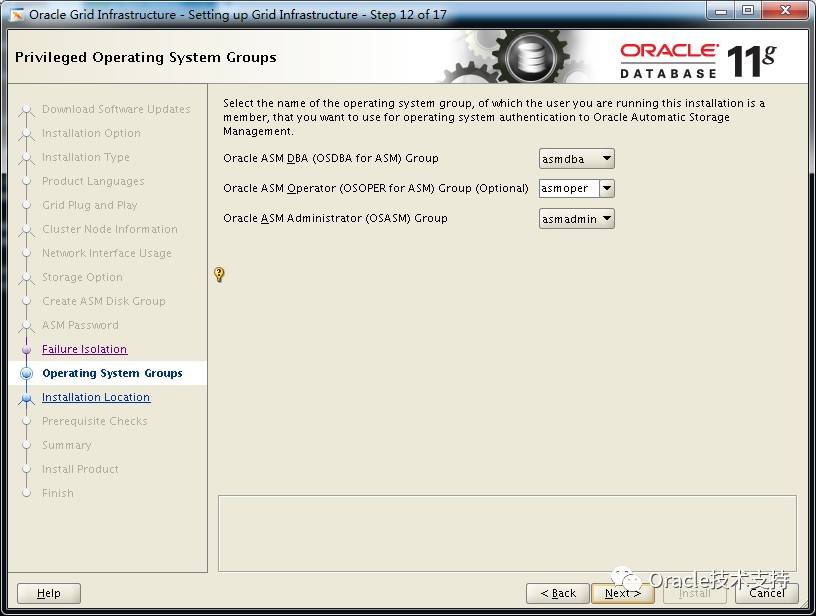Click the disabled Install button
This screenshot has width=816, height=616.
tap(695, 593)
